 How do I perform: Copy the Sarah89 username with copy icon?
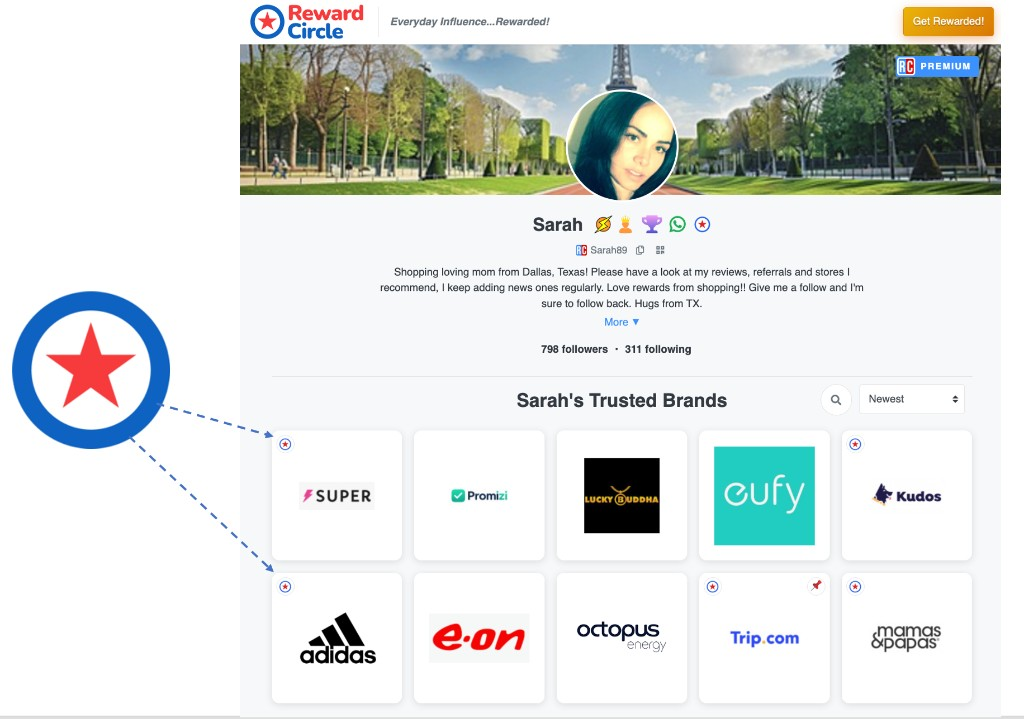point(640,250)
